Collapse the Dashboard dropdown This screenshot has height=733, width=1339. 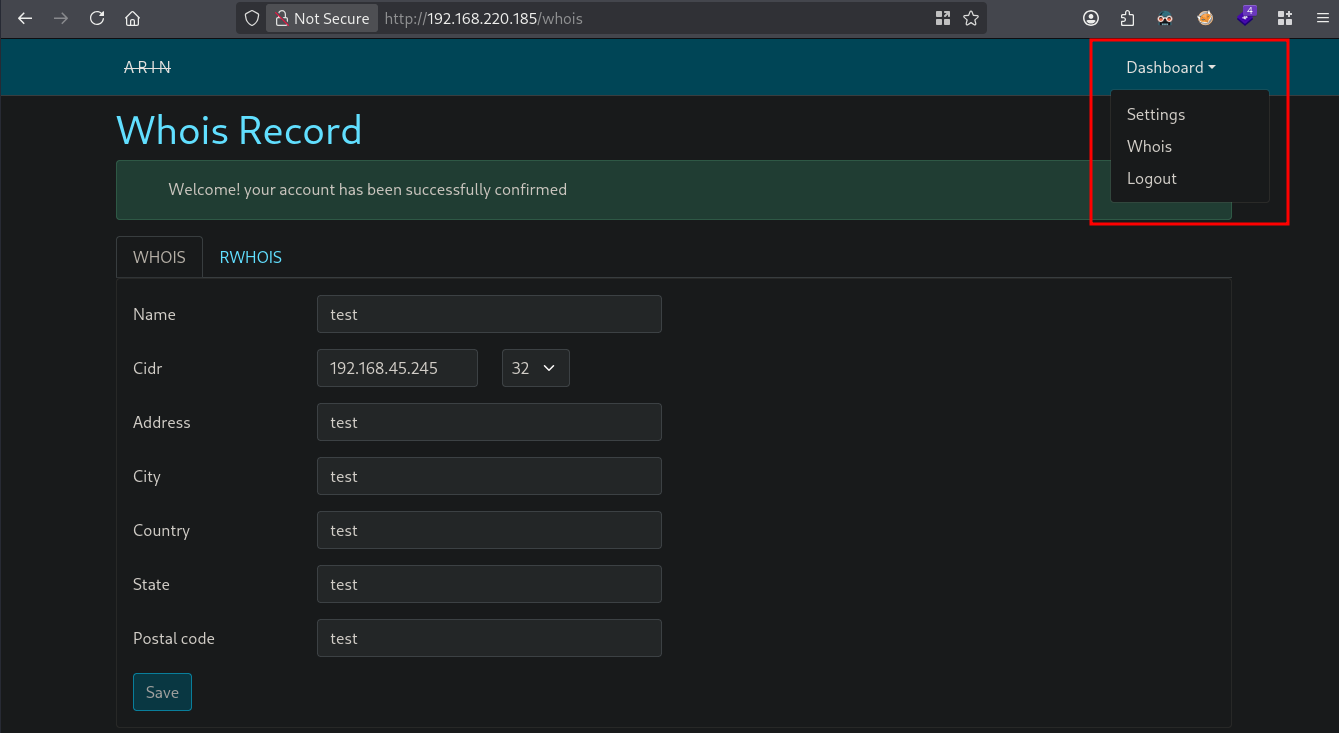(x=1171, y=67)
